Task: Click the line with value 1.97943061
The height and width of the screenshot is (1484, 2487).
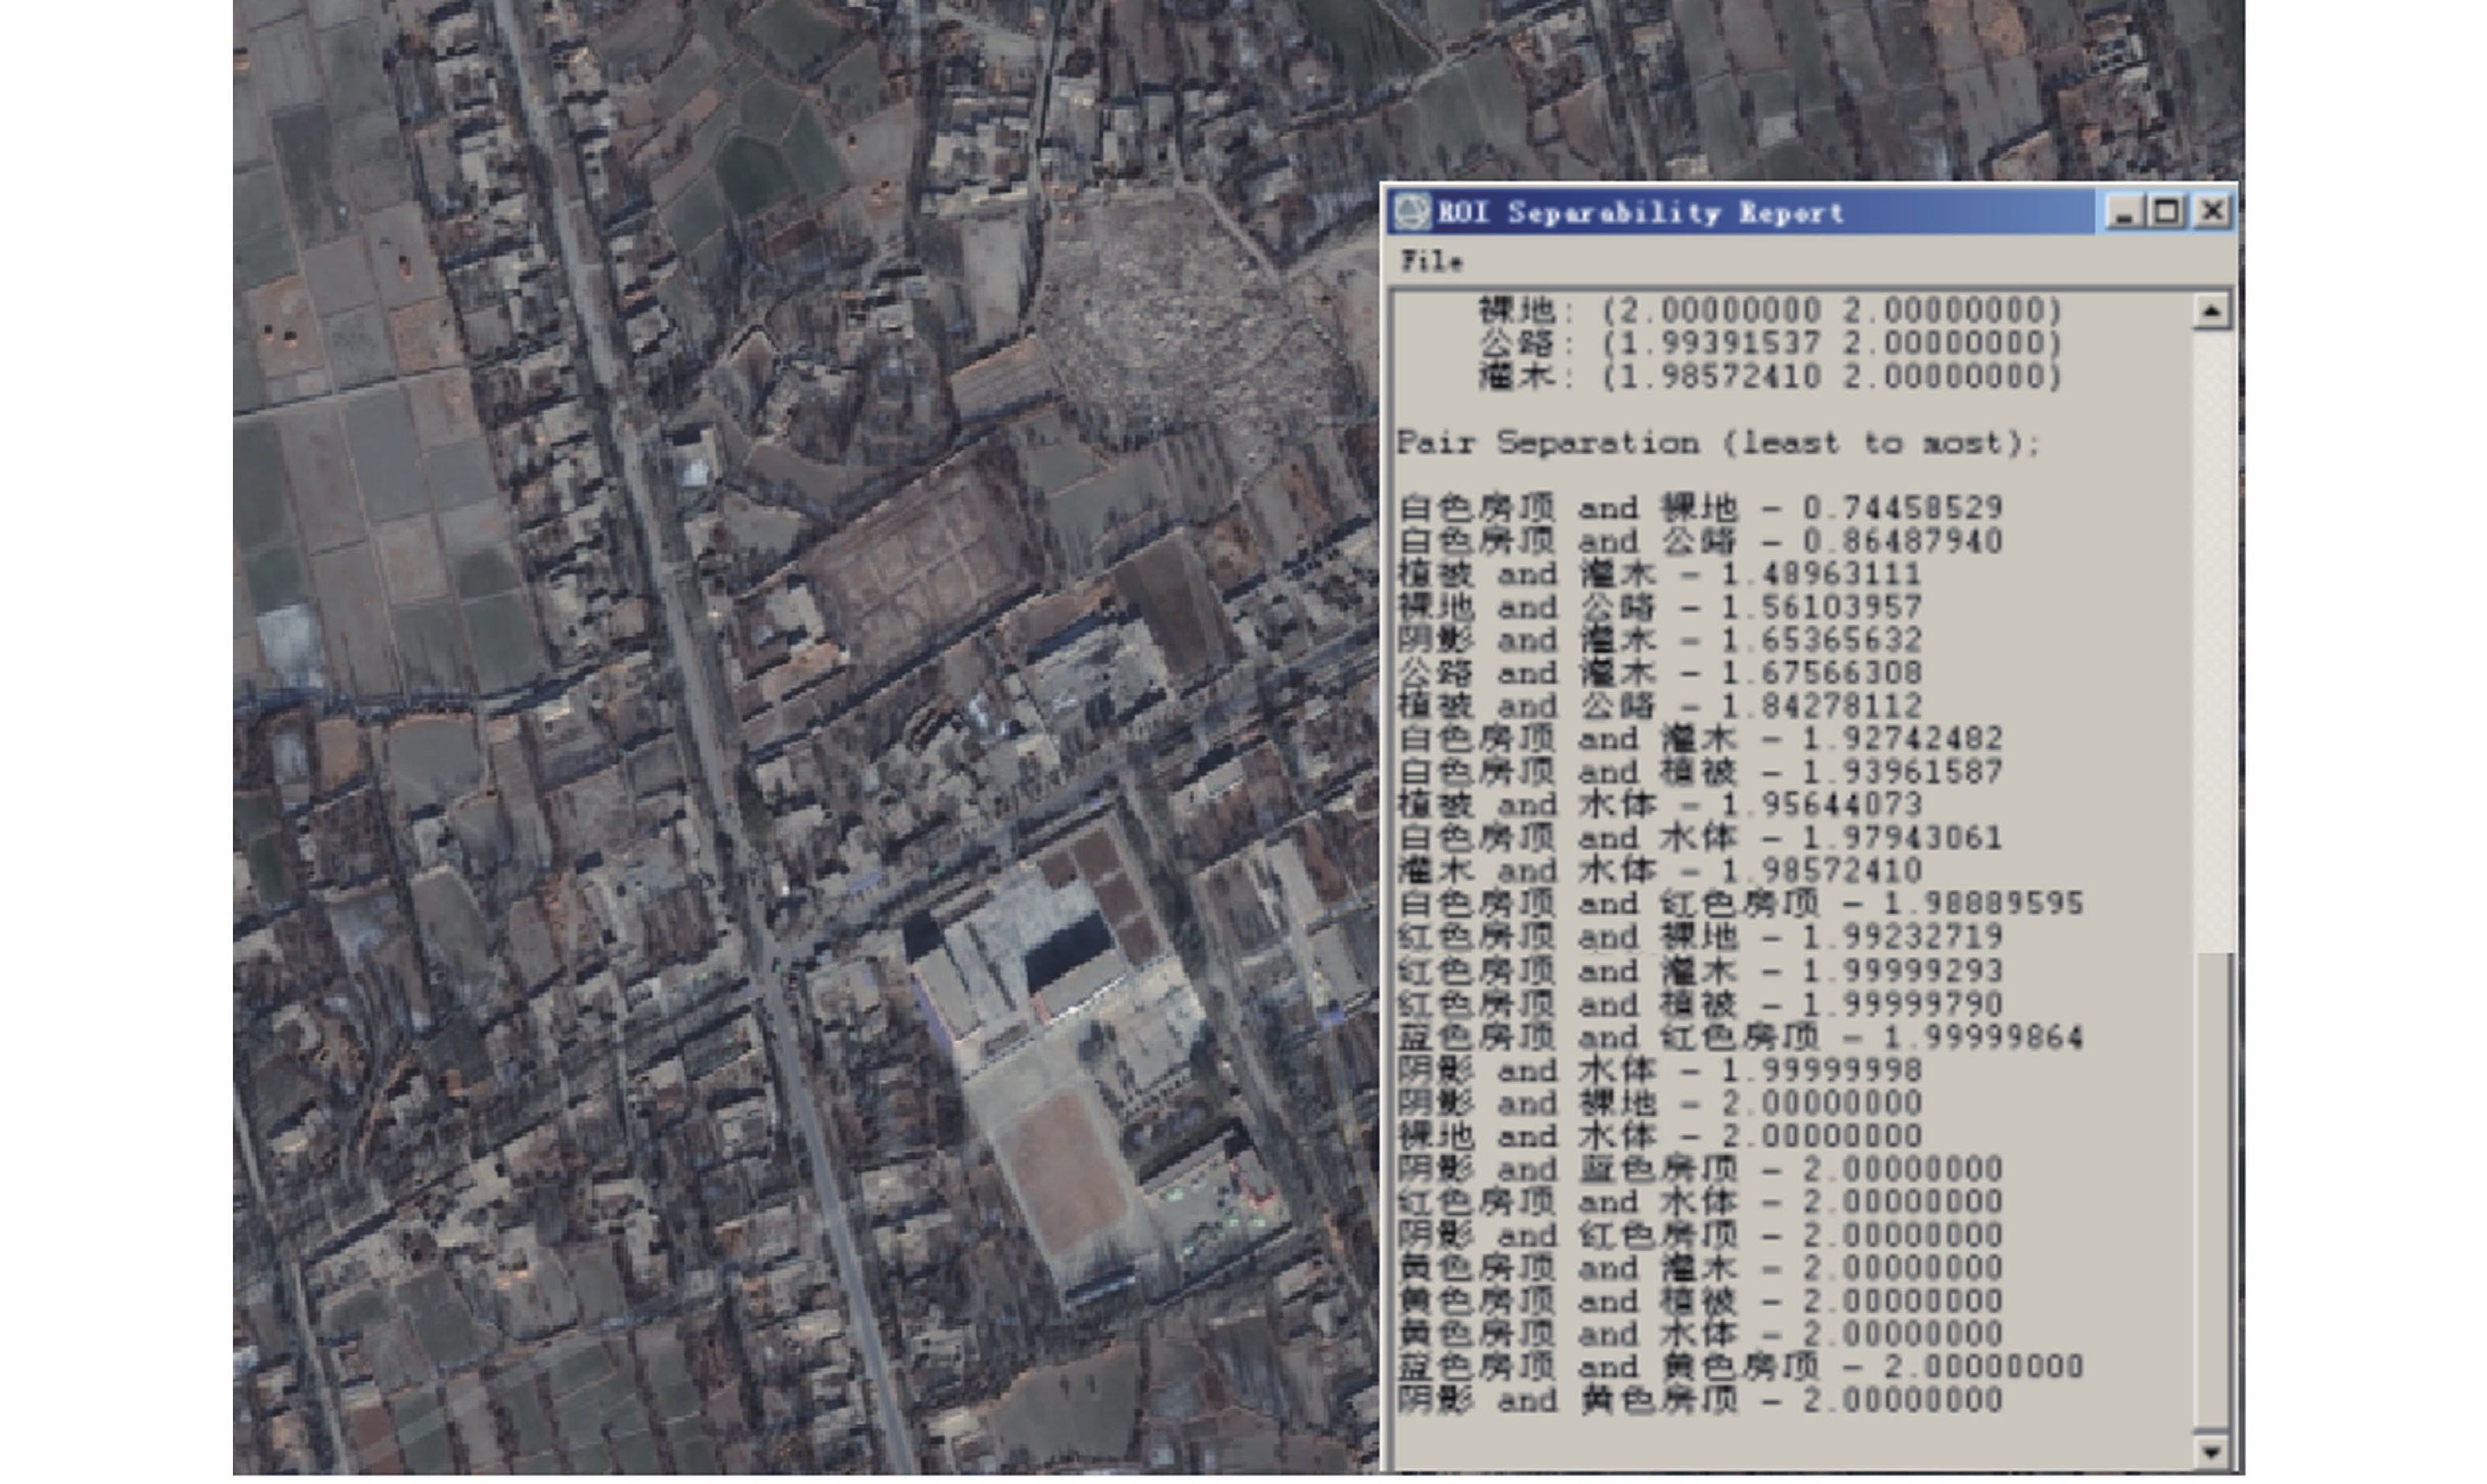Action: click(1700, 838)
